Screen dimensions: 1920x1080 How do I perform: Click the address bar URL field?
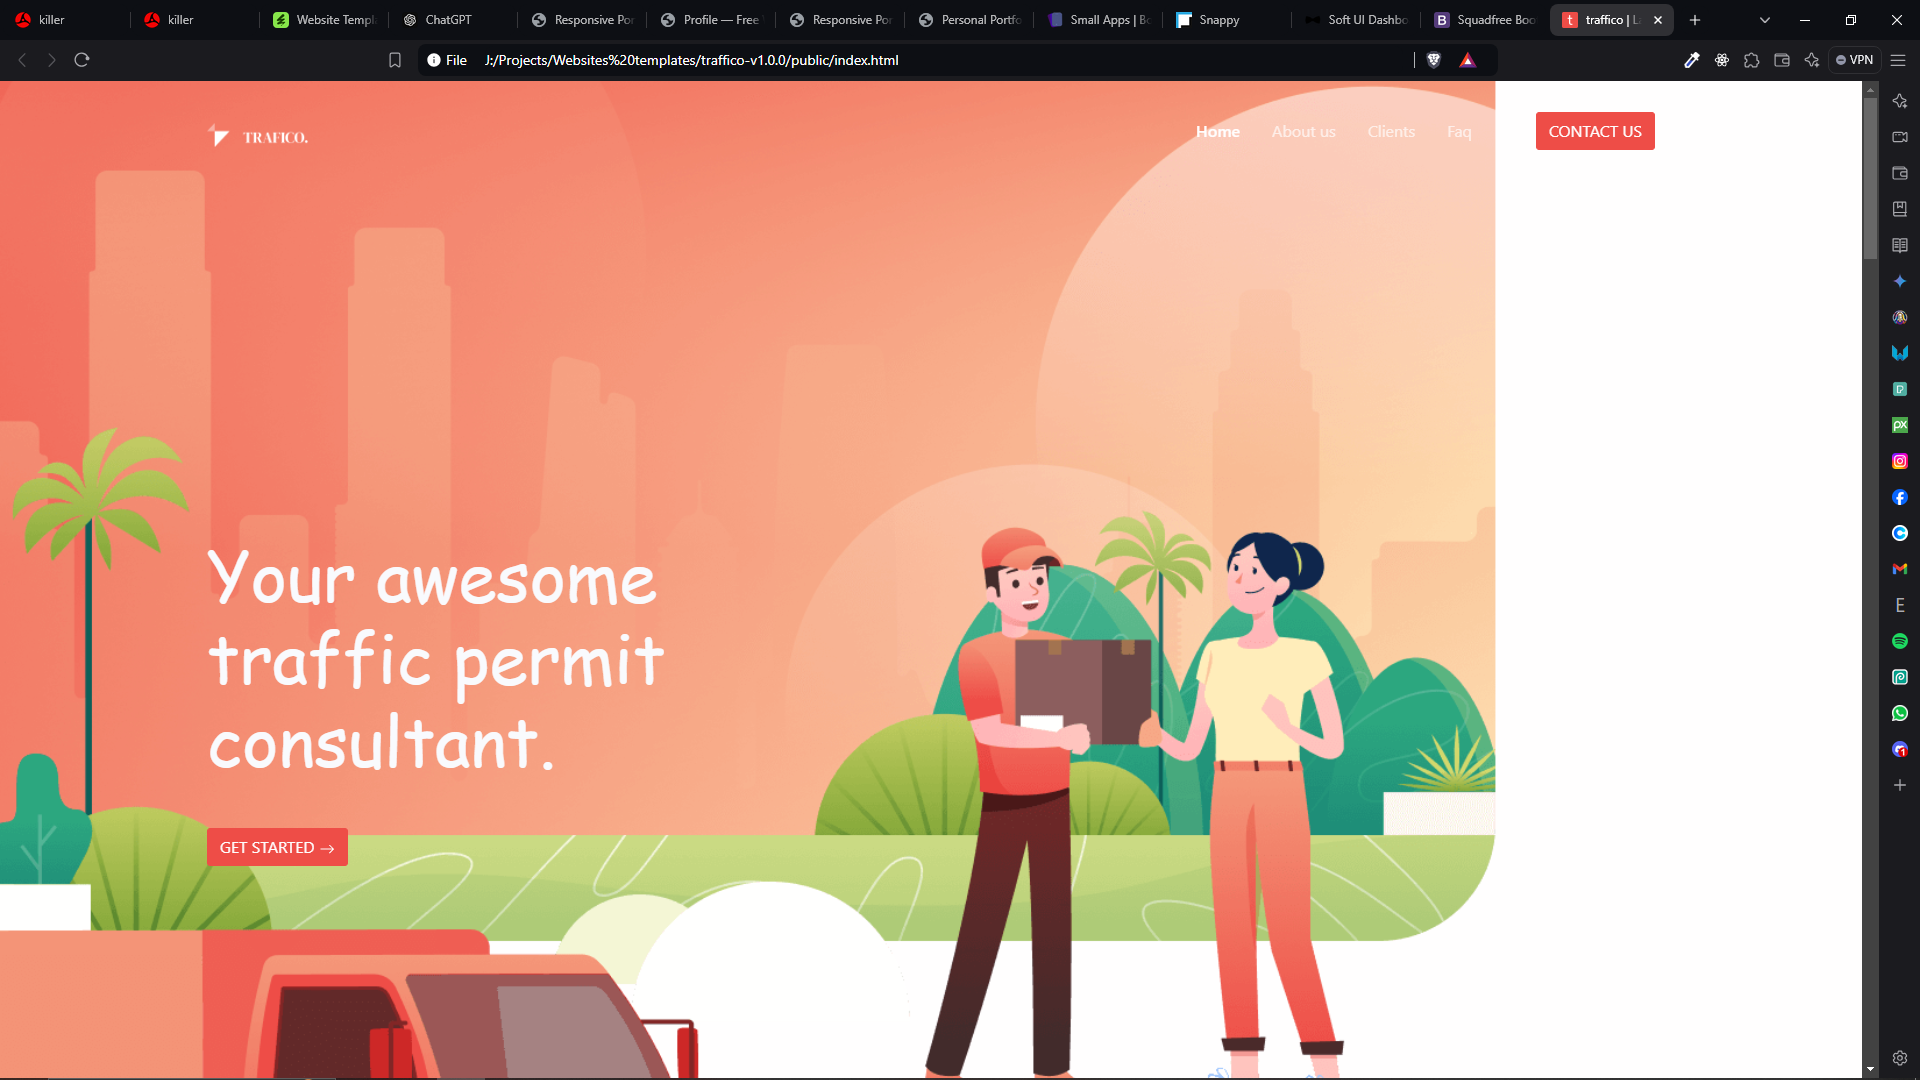tap(940, 60)
